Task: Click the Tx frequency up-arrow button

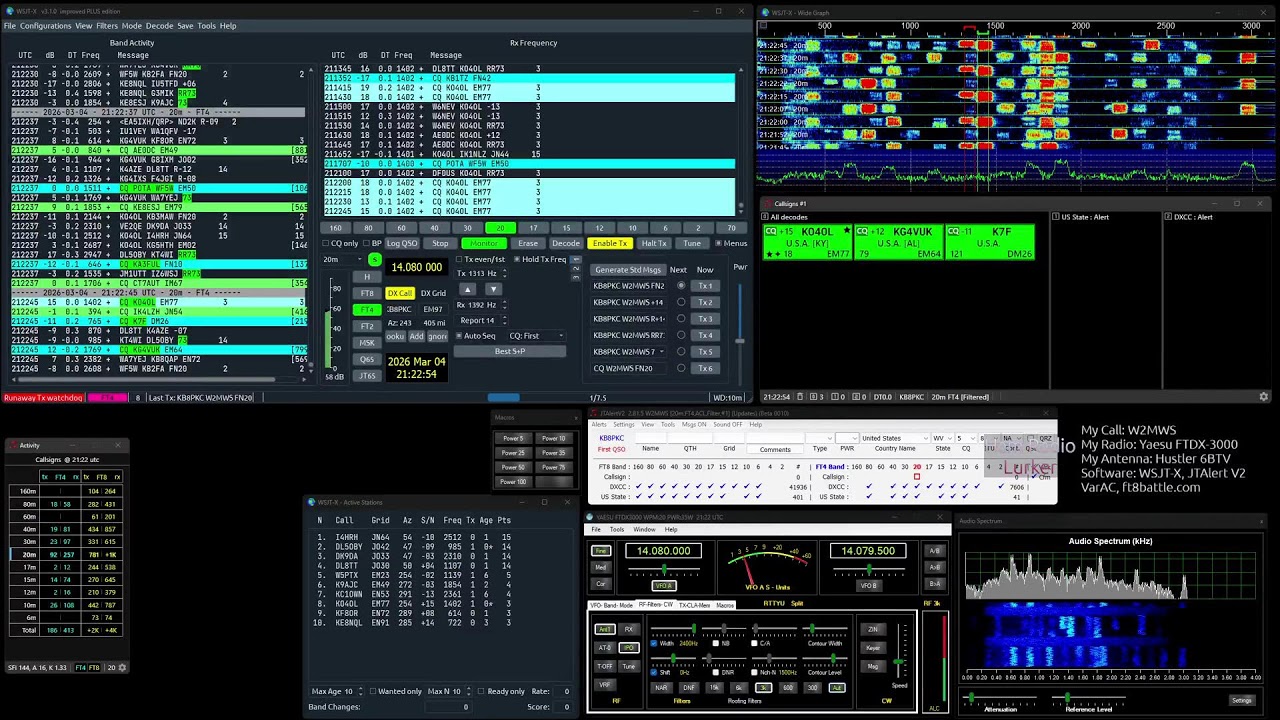Action: coord(467,289)
